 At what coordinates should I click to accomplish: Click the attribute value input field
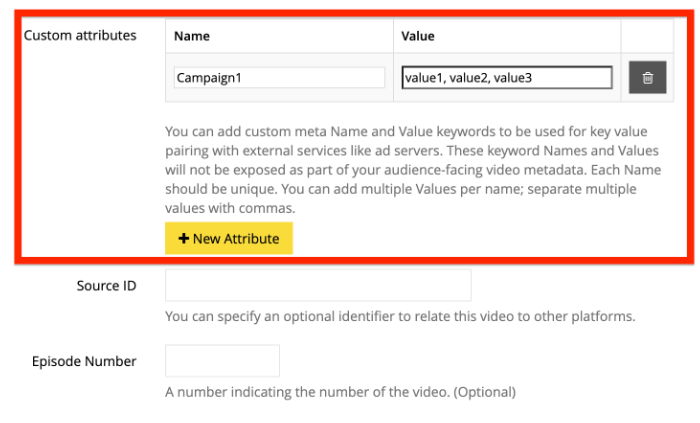[506, 78]
